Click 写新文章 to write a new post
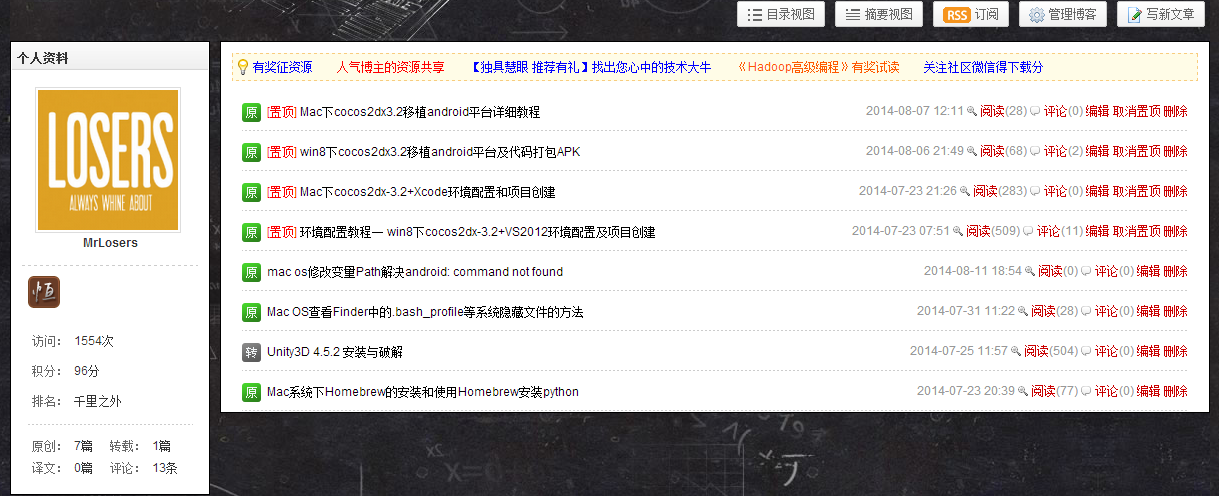 (x=1159, y=15)
